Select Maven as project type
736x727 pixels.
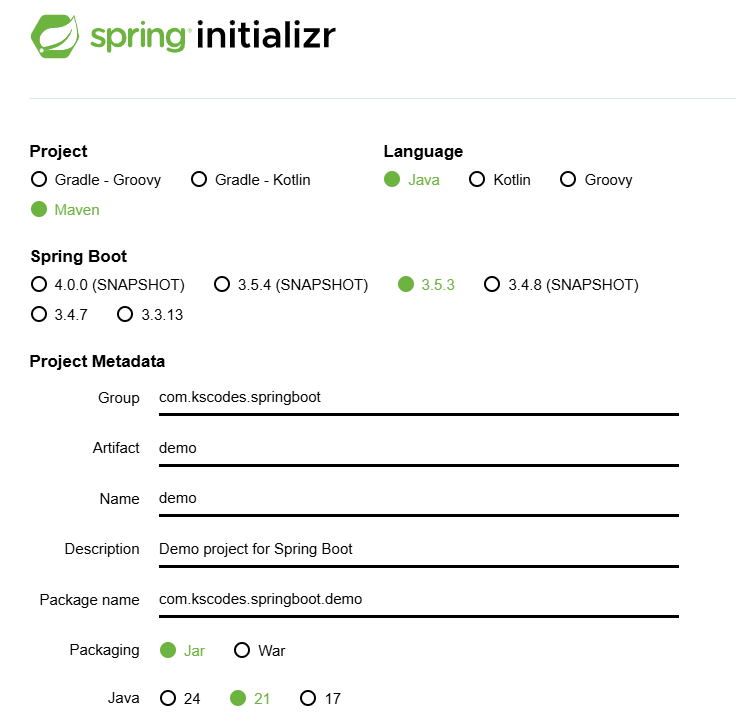tap(39, 210)
